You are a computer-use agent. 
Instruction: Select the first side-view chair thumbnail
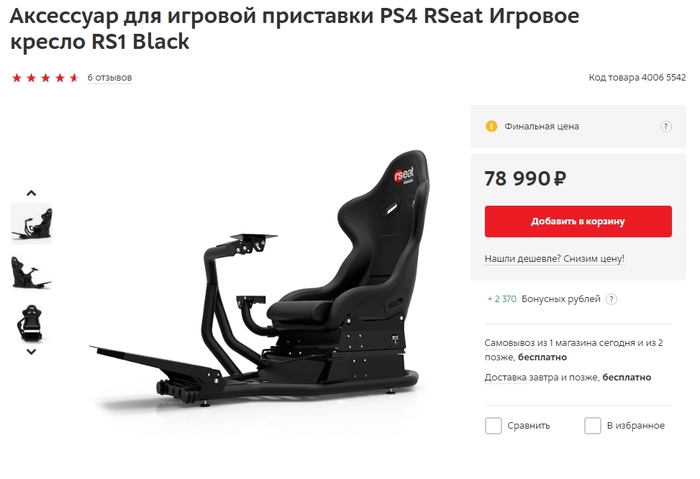click(32, 224)
